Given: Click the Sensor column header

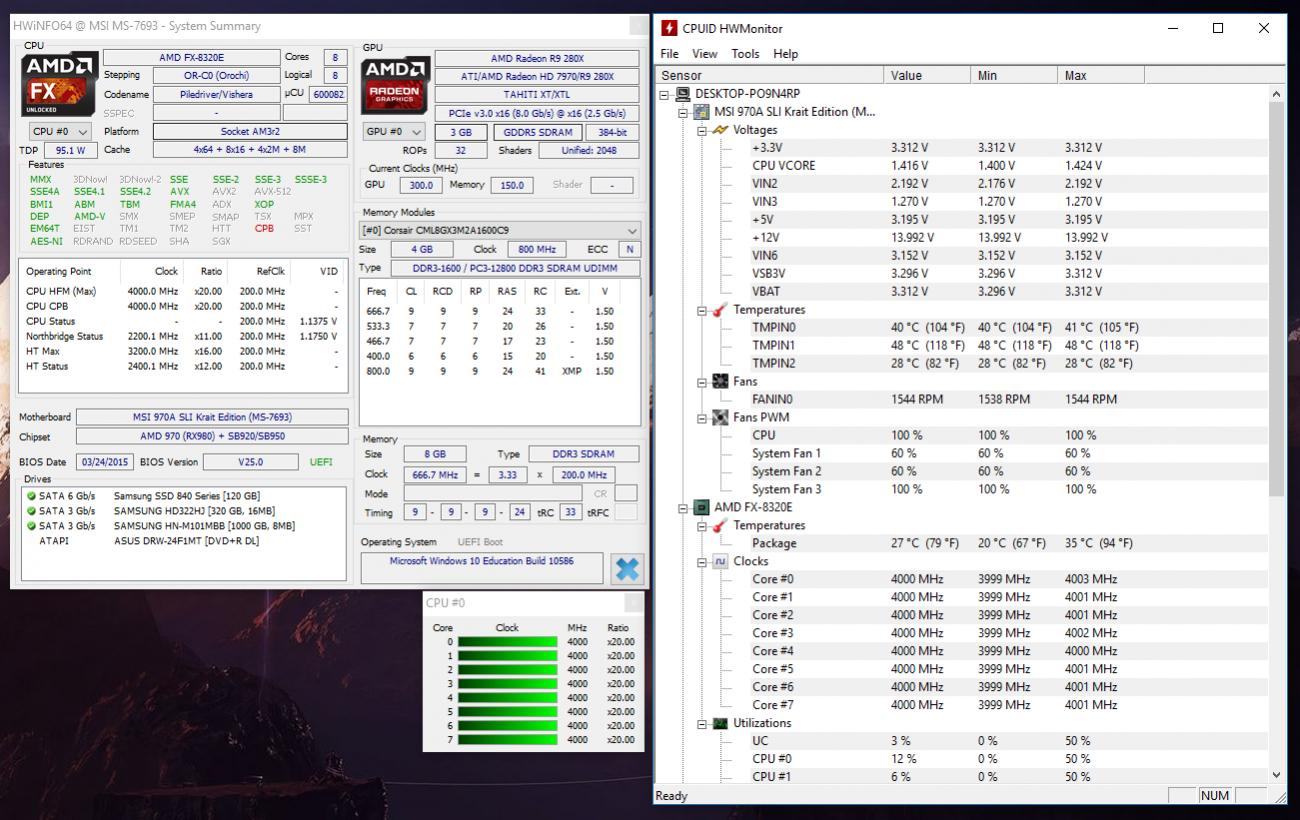Looking at the screenshot, I should 771,75.
